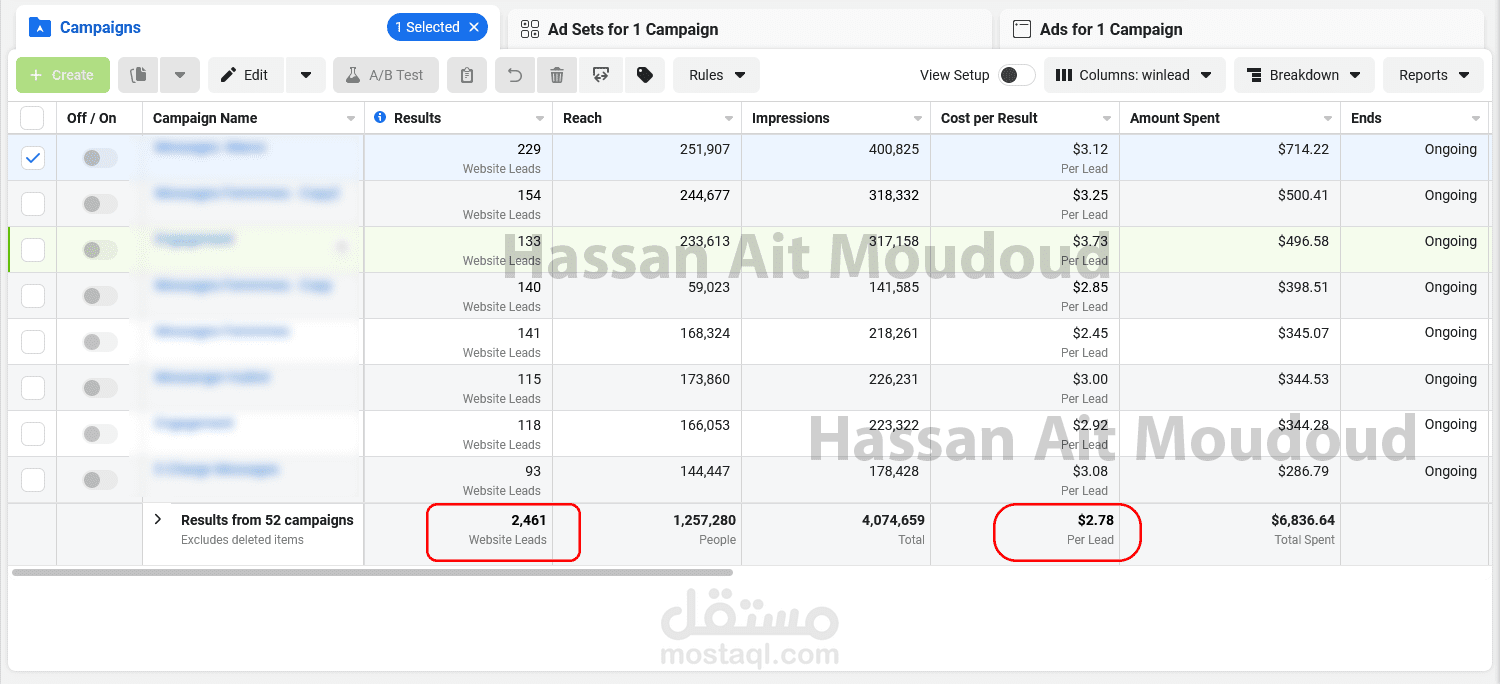Click the 4,074,659 Total impressions value
The width and height of the screenshot is (1500, 684).
click(x=893, y=520)
